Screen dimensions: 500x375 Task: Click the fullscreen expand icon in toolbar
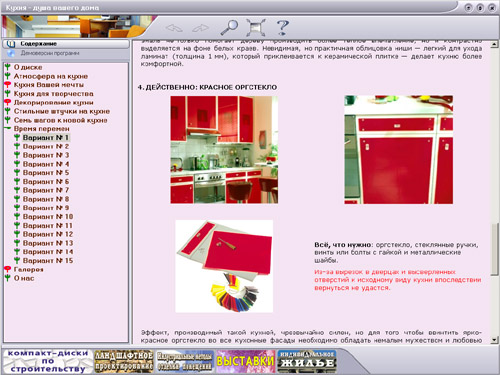[x=256, y=27]
